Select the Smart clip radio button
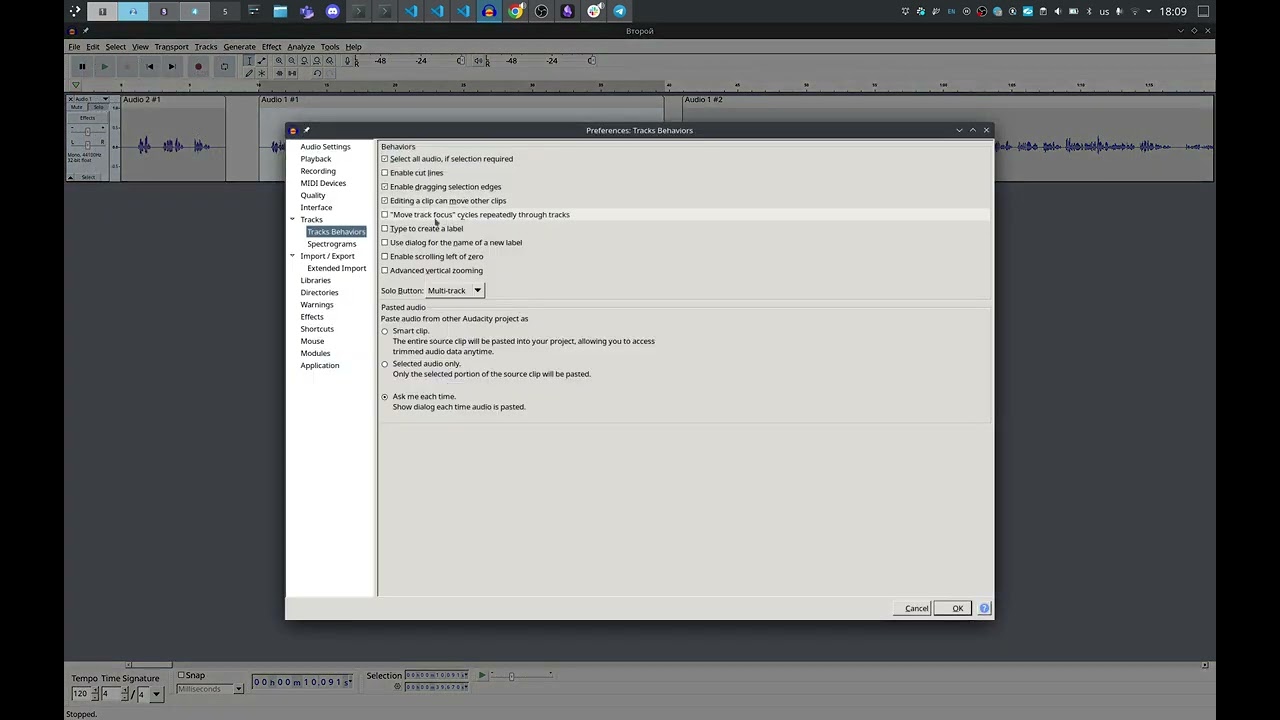1280x720 pixels. point(385,332)
